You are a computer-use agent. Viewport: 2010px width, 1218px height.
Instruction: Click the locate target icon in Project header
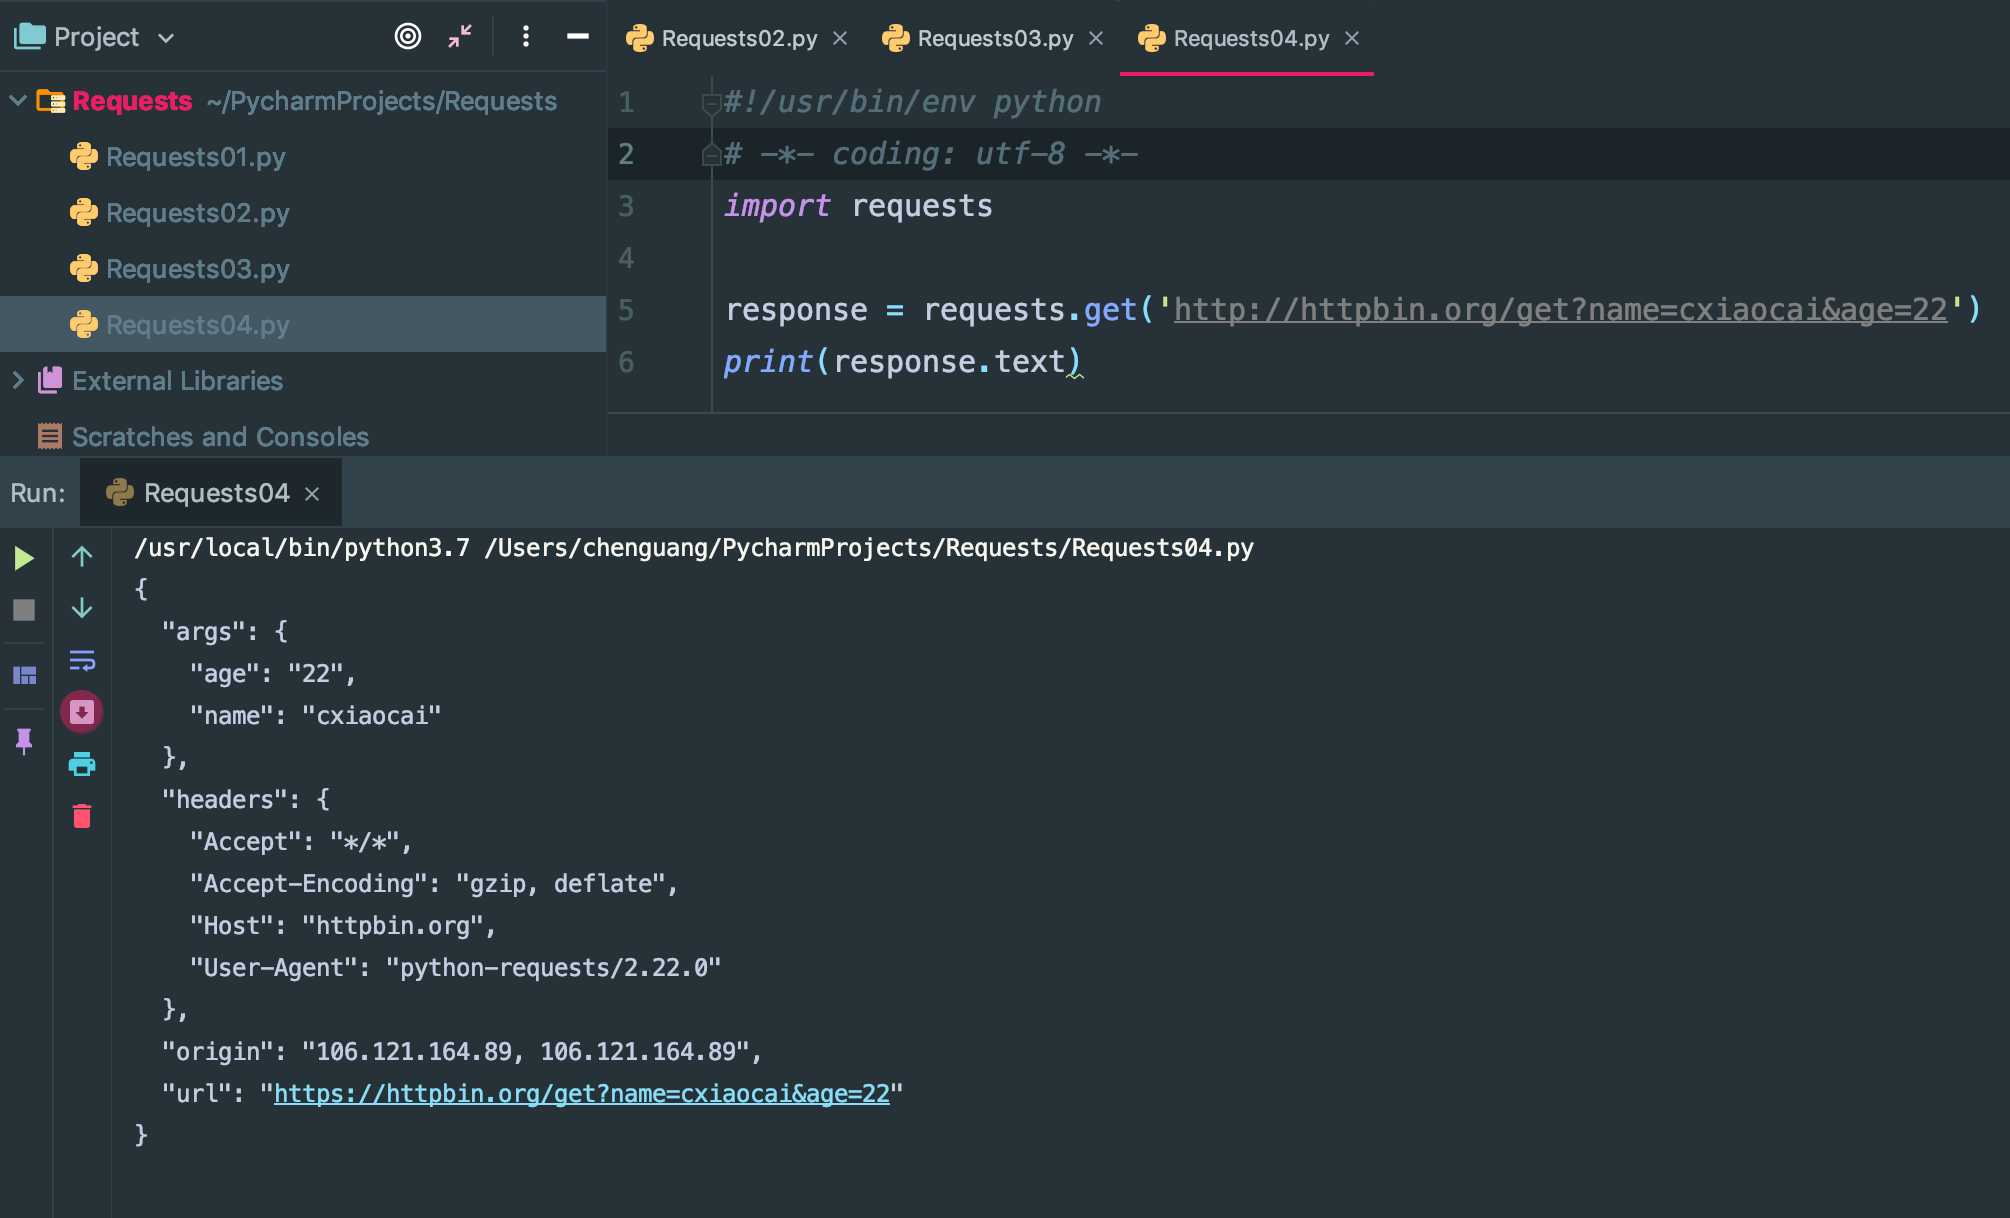(408, 37)
